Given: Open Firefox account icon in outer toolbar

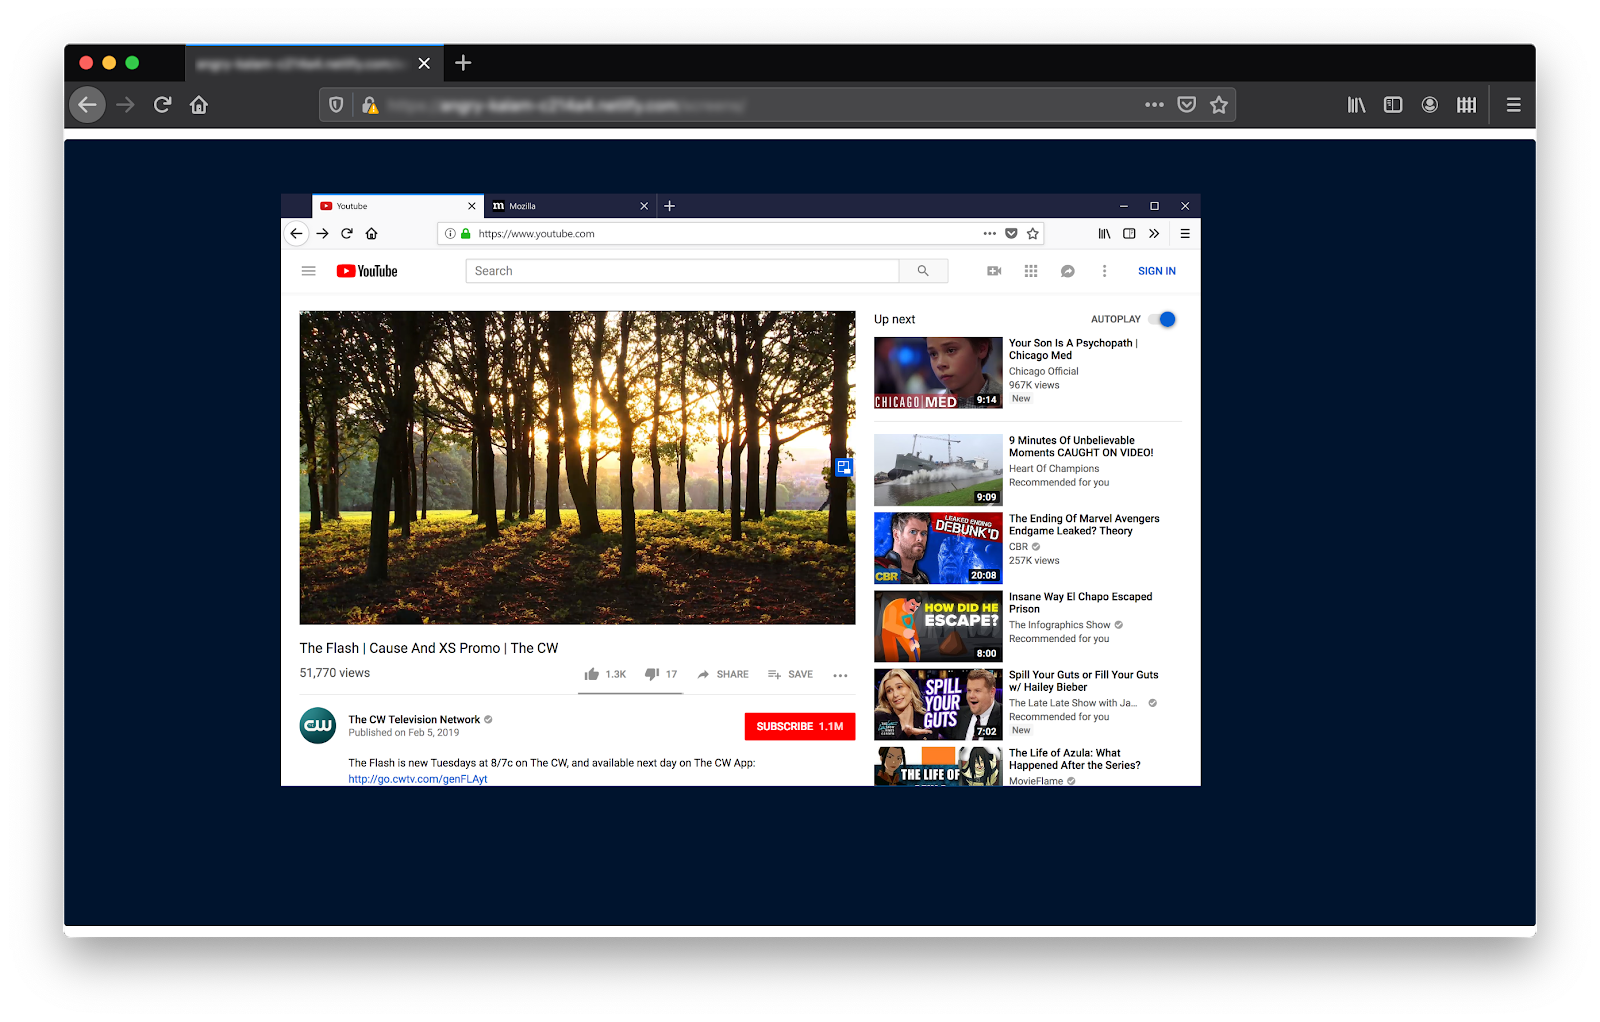Looking at the screenshot, I should tap(1430, 104).
